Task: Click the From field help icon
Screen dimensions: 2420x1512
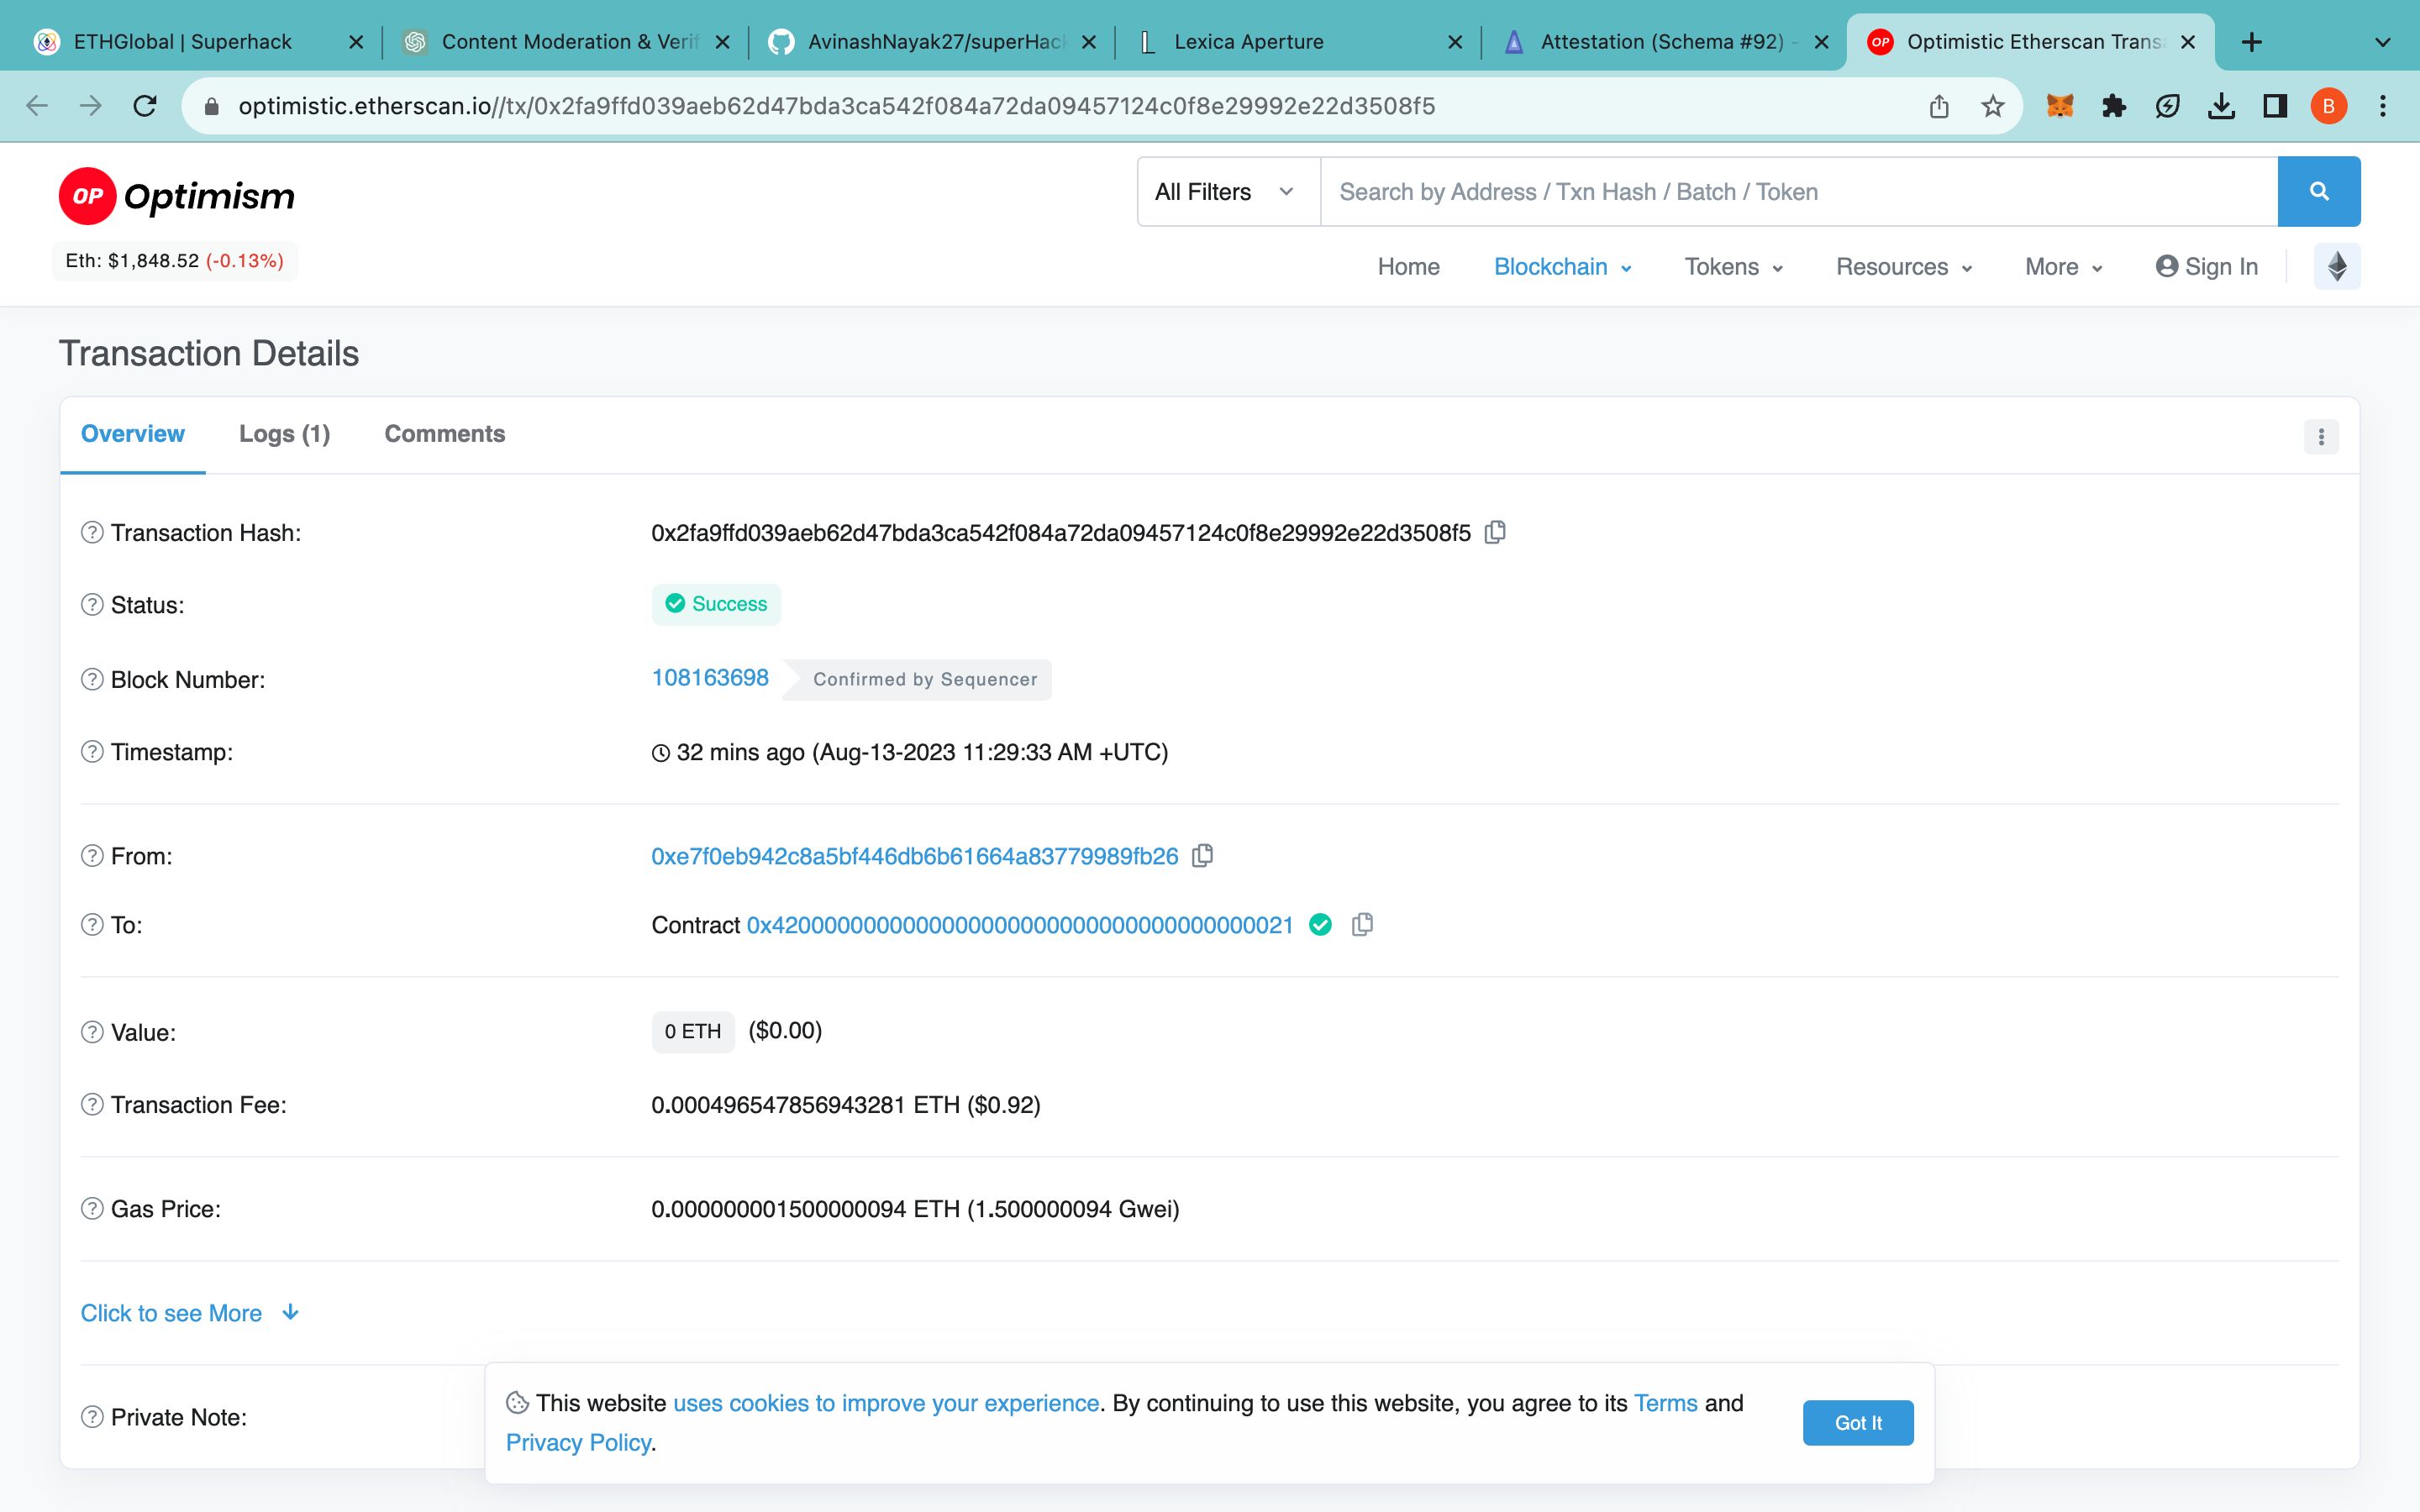Action: coord(92,855)
